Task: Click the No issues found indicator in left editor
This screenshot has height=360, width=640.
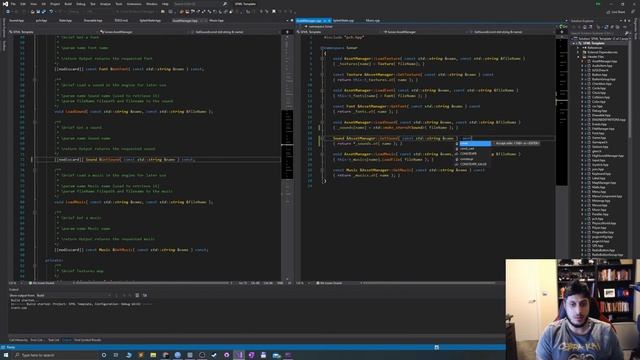Action: click(x=42, y=283)
